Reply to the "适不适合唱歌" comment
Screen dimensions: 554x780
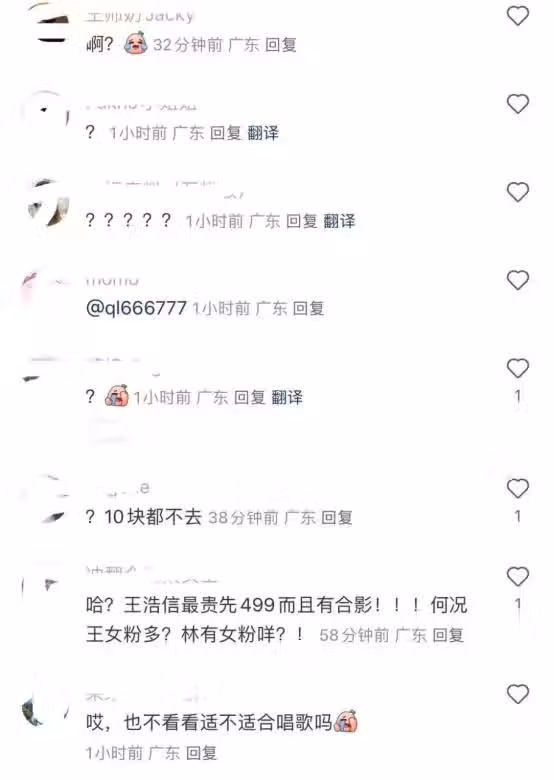[x=201, y=753]
